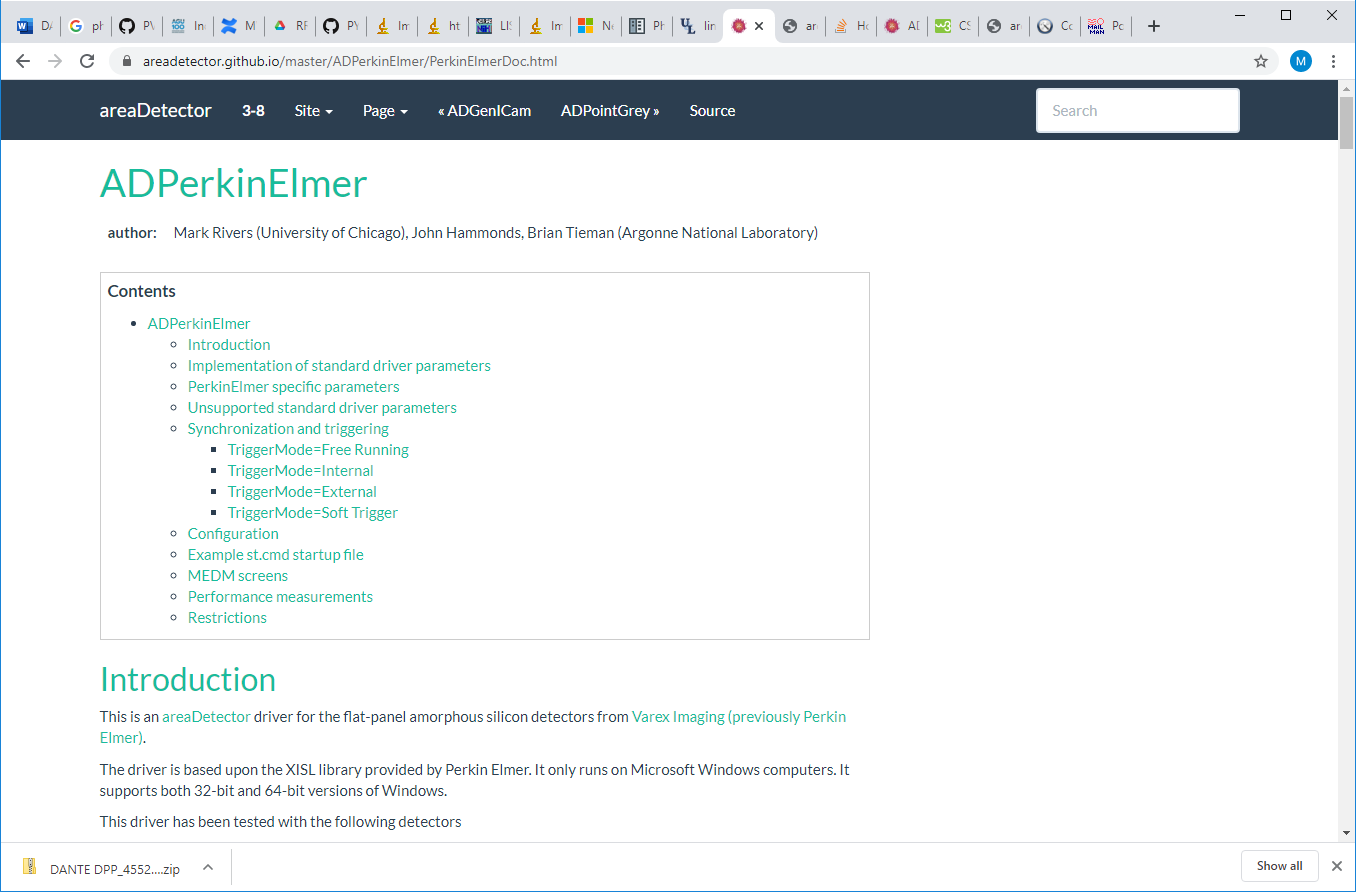Reload the current page
The image size is (1356, 892).
pyautogui.click(x=87, y=61)
